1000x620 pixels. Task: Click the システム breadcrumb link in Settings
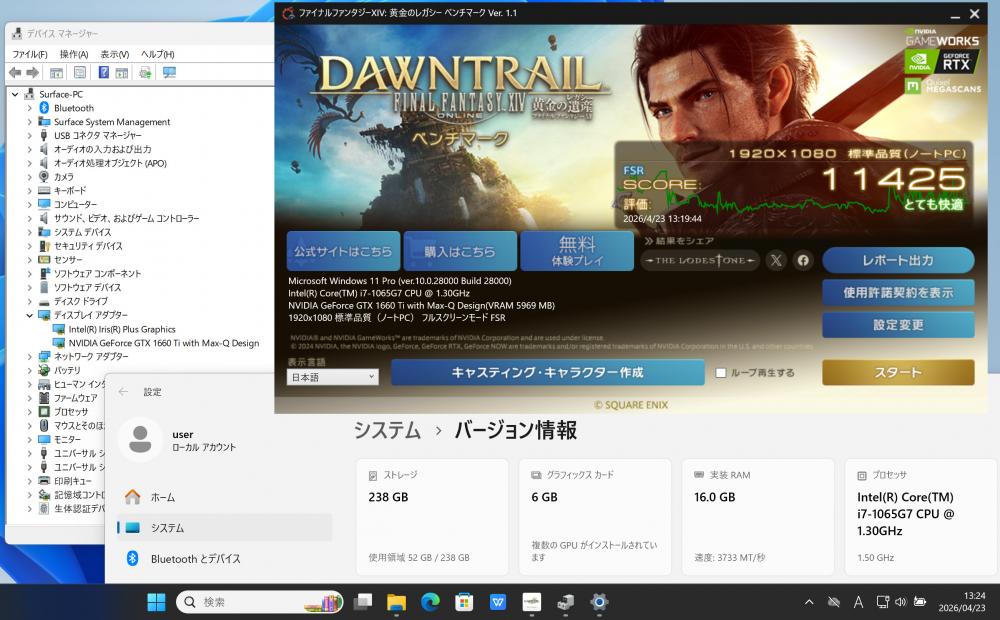(x=387, y=431)
